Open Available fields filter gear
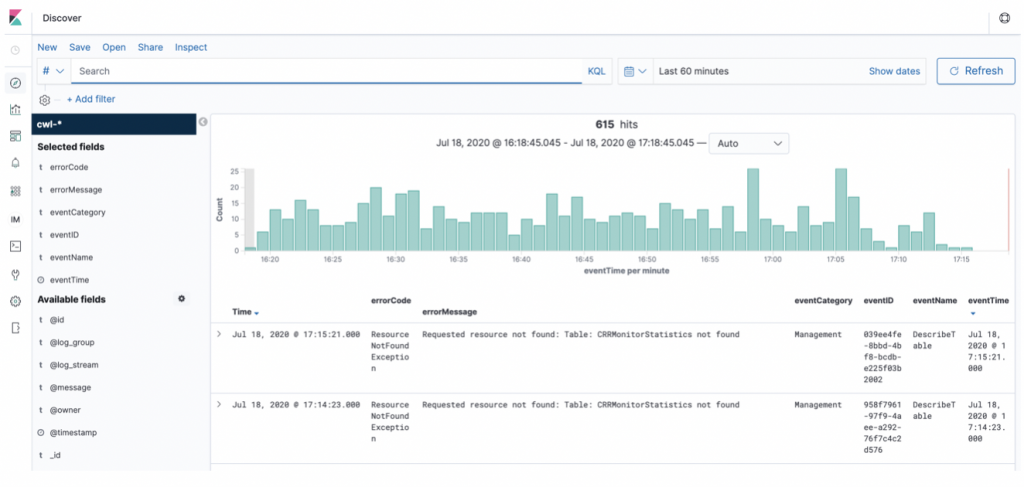 coord(181,299)
